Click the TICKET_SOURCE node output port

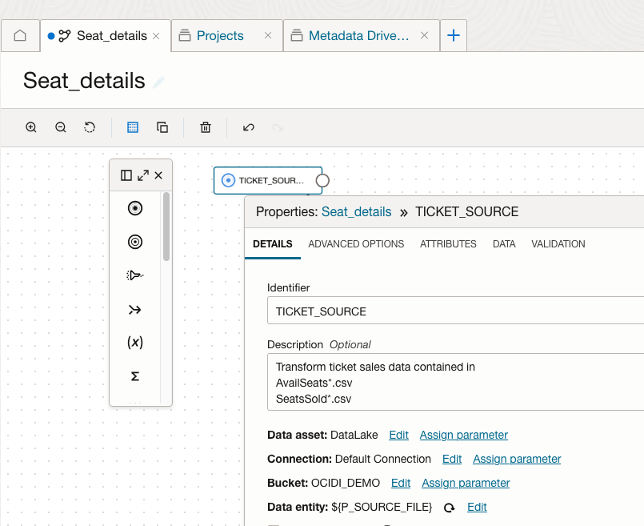pos(322,181)
